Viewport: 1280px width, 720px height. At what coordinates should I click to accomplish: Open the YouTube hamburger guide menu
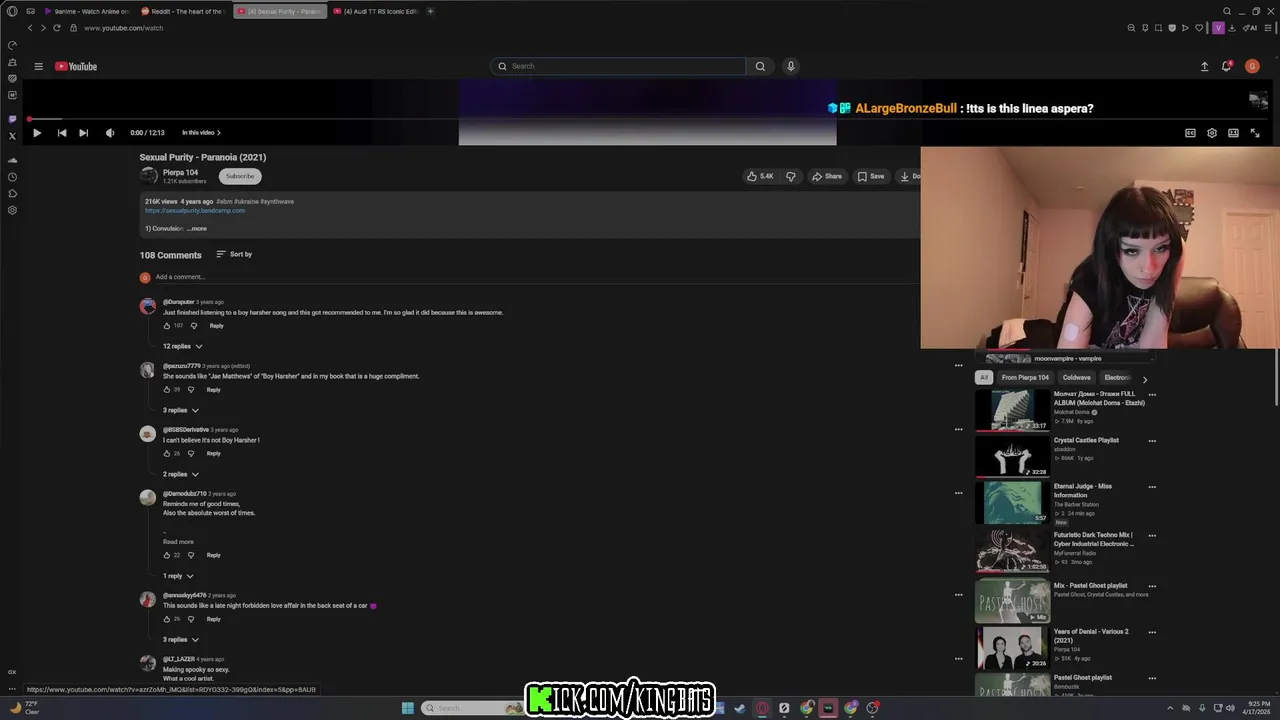pos(38,66)
